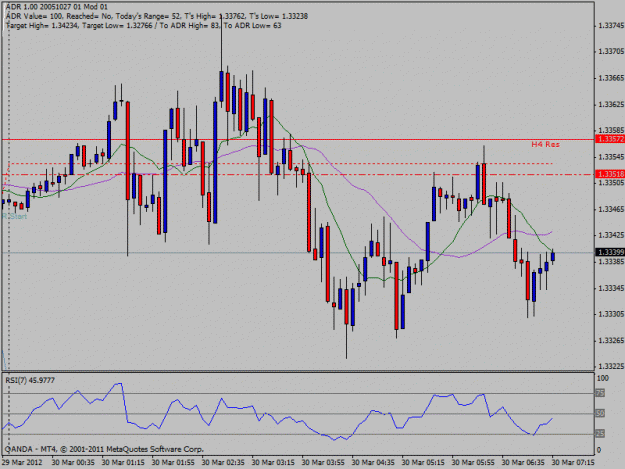Click the "ADR 1.00 20051027 01 Mod 01" indicator title
This screenshot has height=469, width=625.
(57, 7)
